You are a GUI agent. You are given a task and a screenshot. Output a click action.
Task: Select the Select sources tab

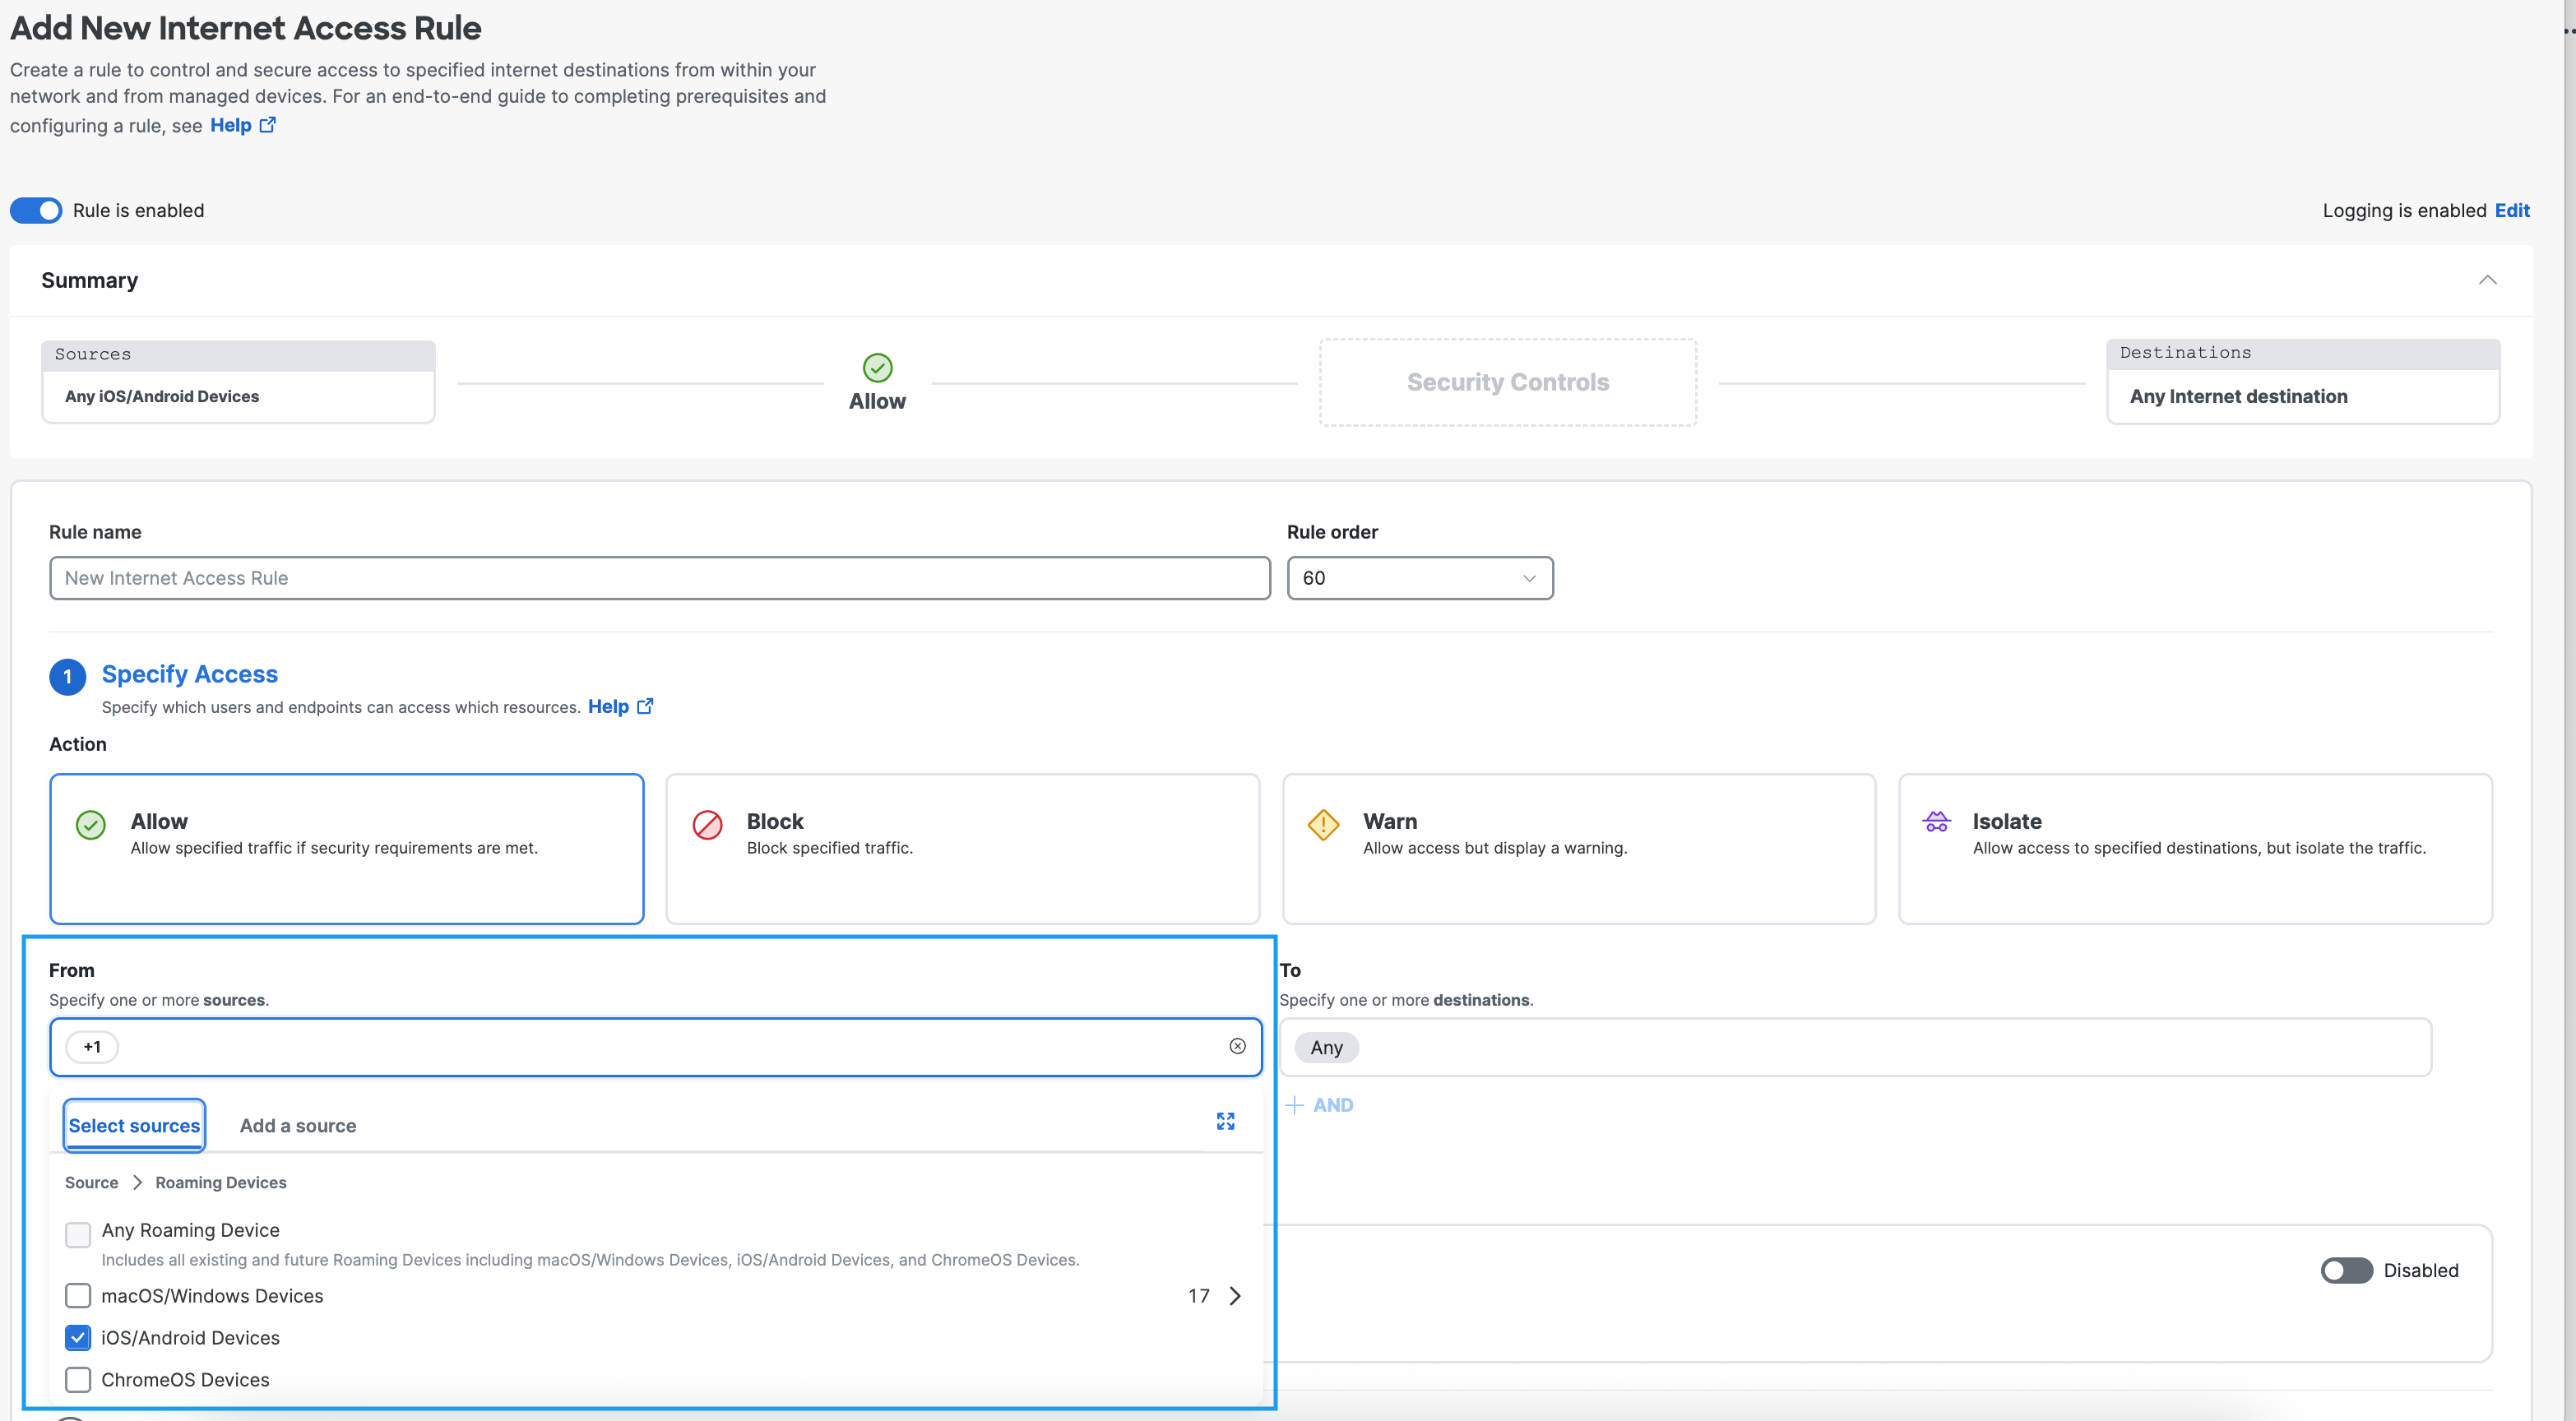pos(134,1126)
